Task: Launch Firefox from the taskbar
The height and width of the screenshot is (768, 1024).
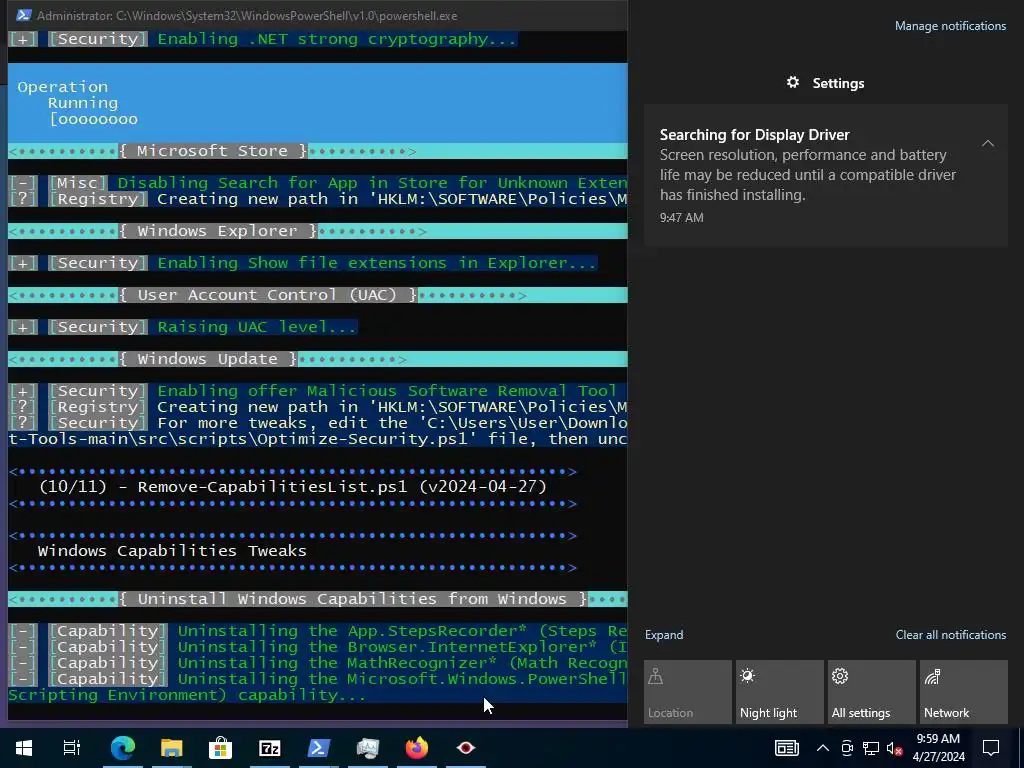Action: click(x=417, y=748)
